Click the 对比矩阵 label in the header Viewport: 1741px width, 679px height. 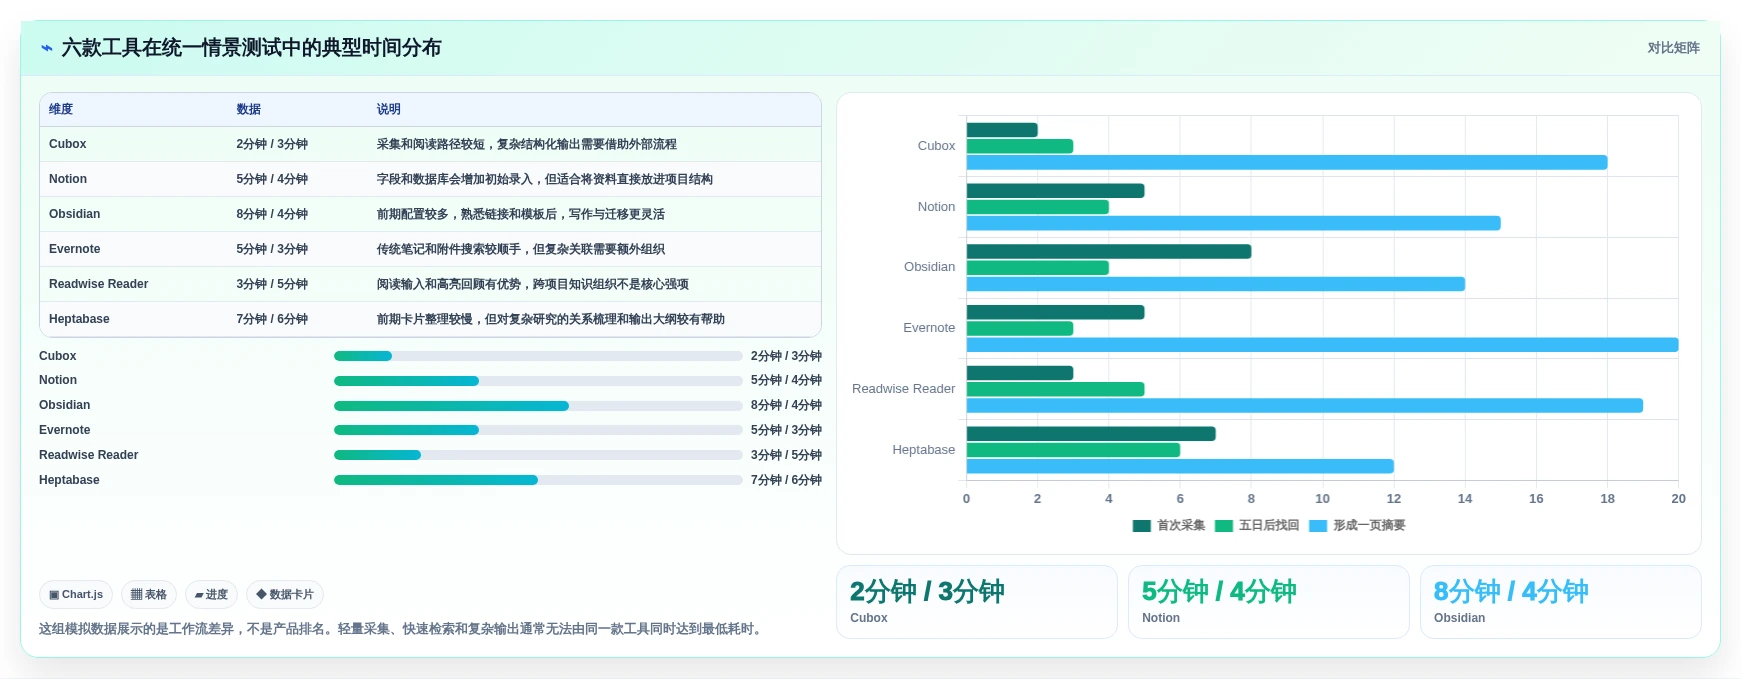[x=1673, y=48]
